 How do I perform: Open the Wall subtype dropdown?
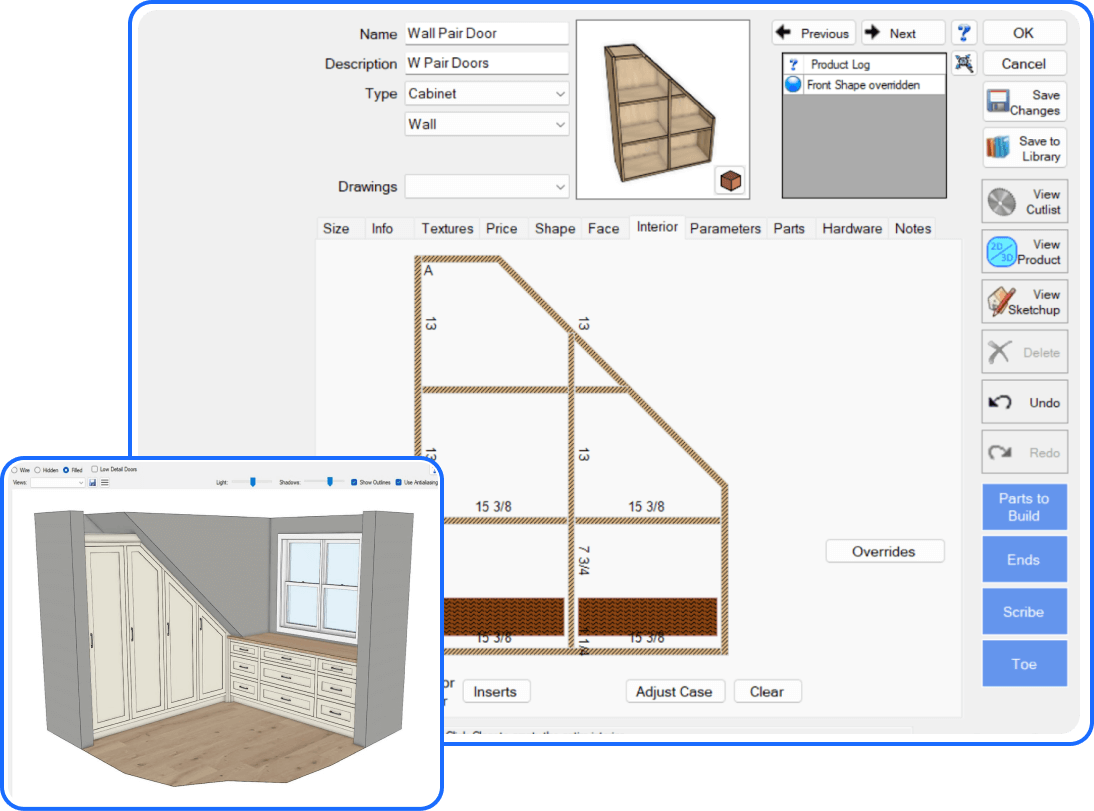486,124
